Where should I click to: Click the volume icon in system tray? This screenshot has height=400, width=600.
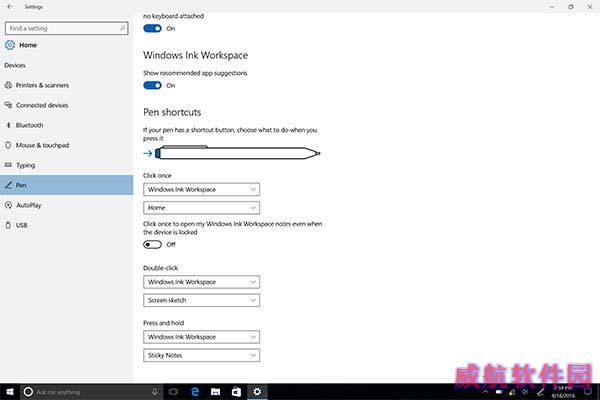(525, 392)
